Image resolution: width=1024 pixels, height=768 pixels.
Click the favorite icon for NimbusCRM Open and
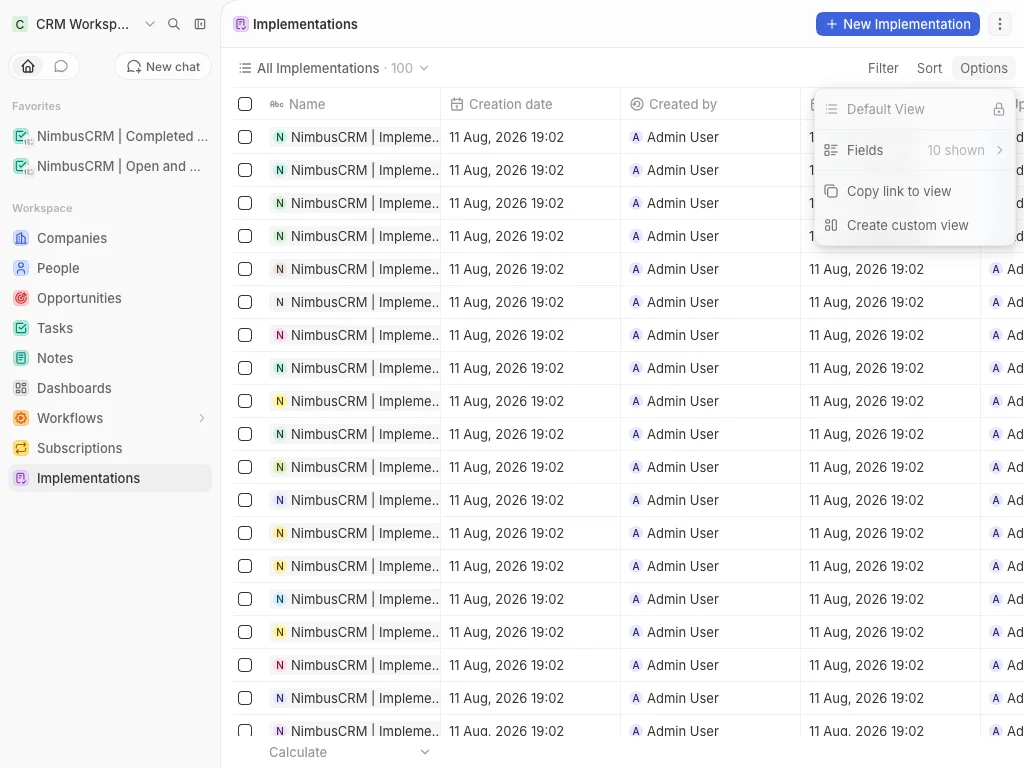pos(22,167)
